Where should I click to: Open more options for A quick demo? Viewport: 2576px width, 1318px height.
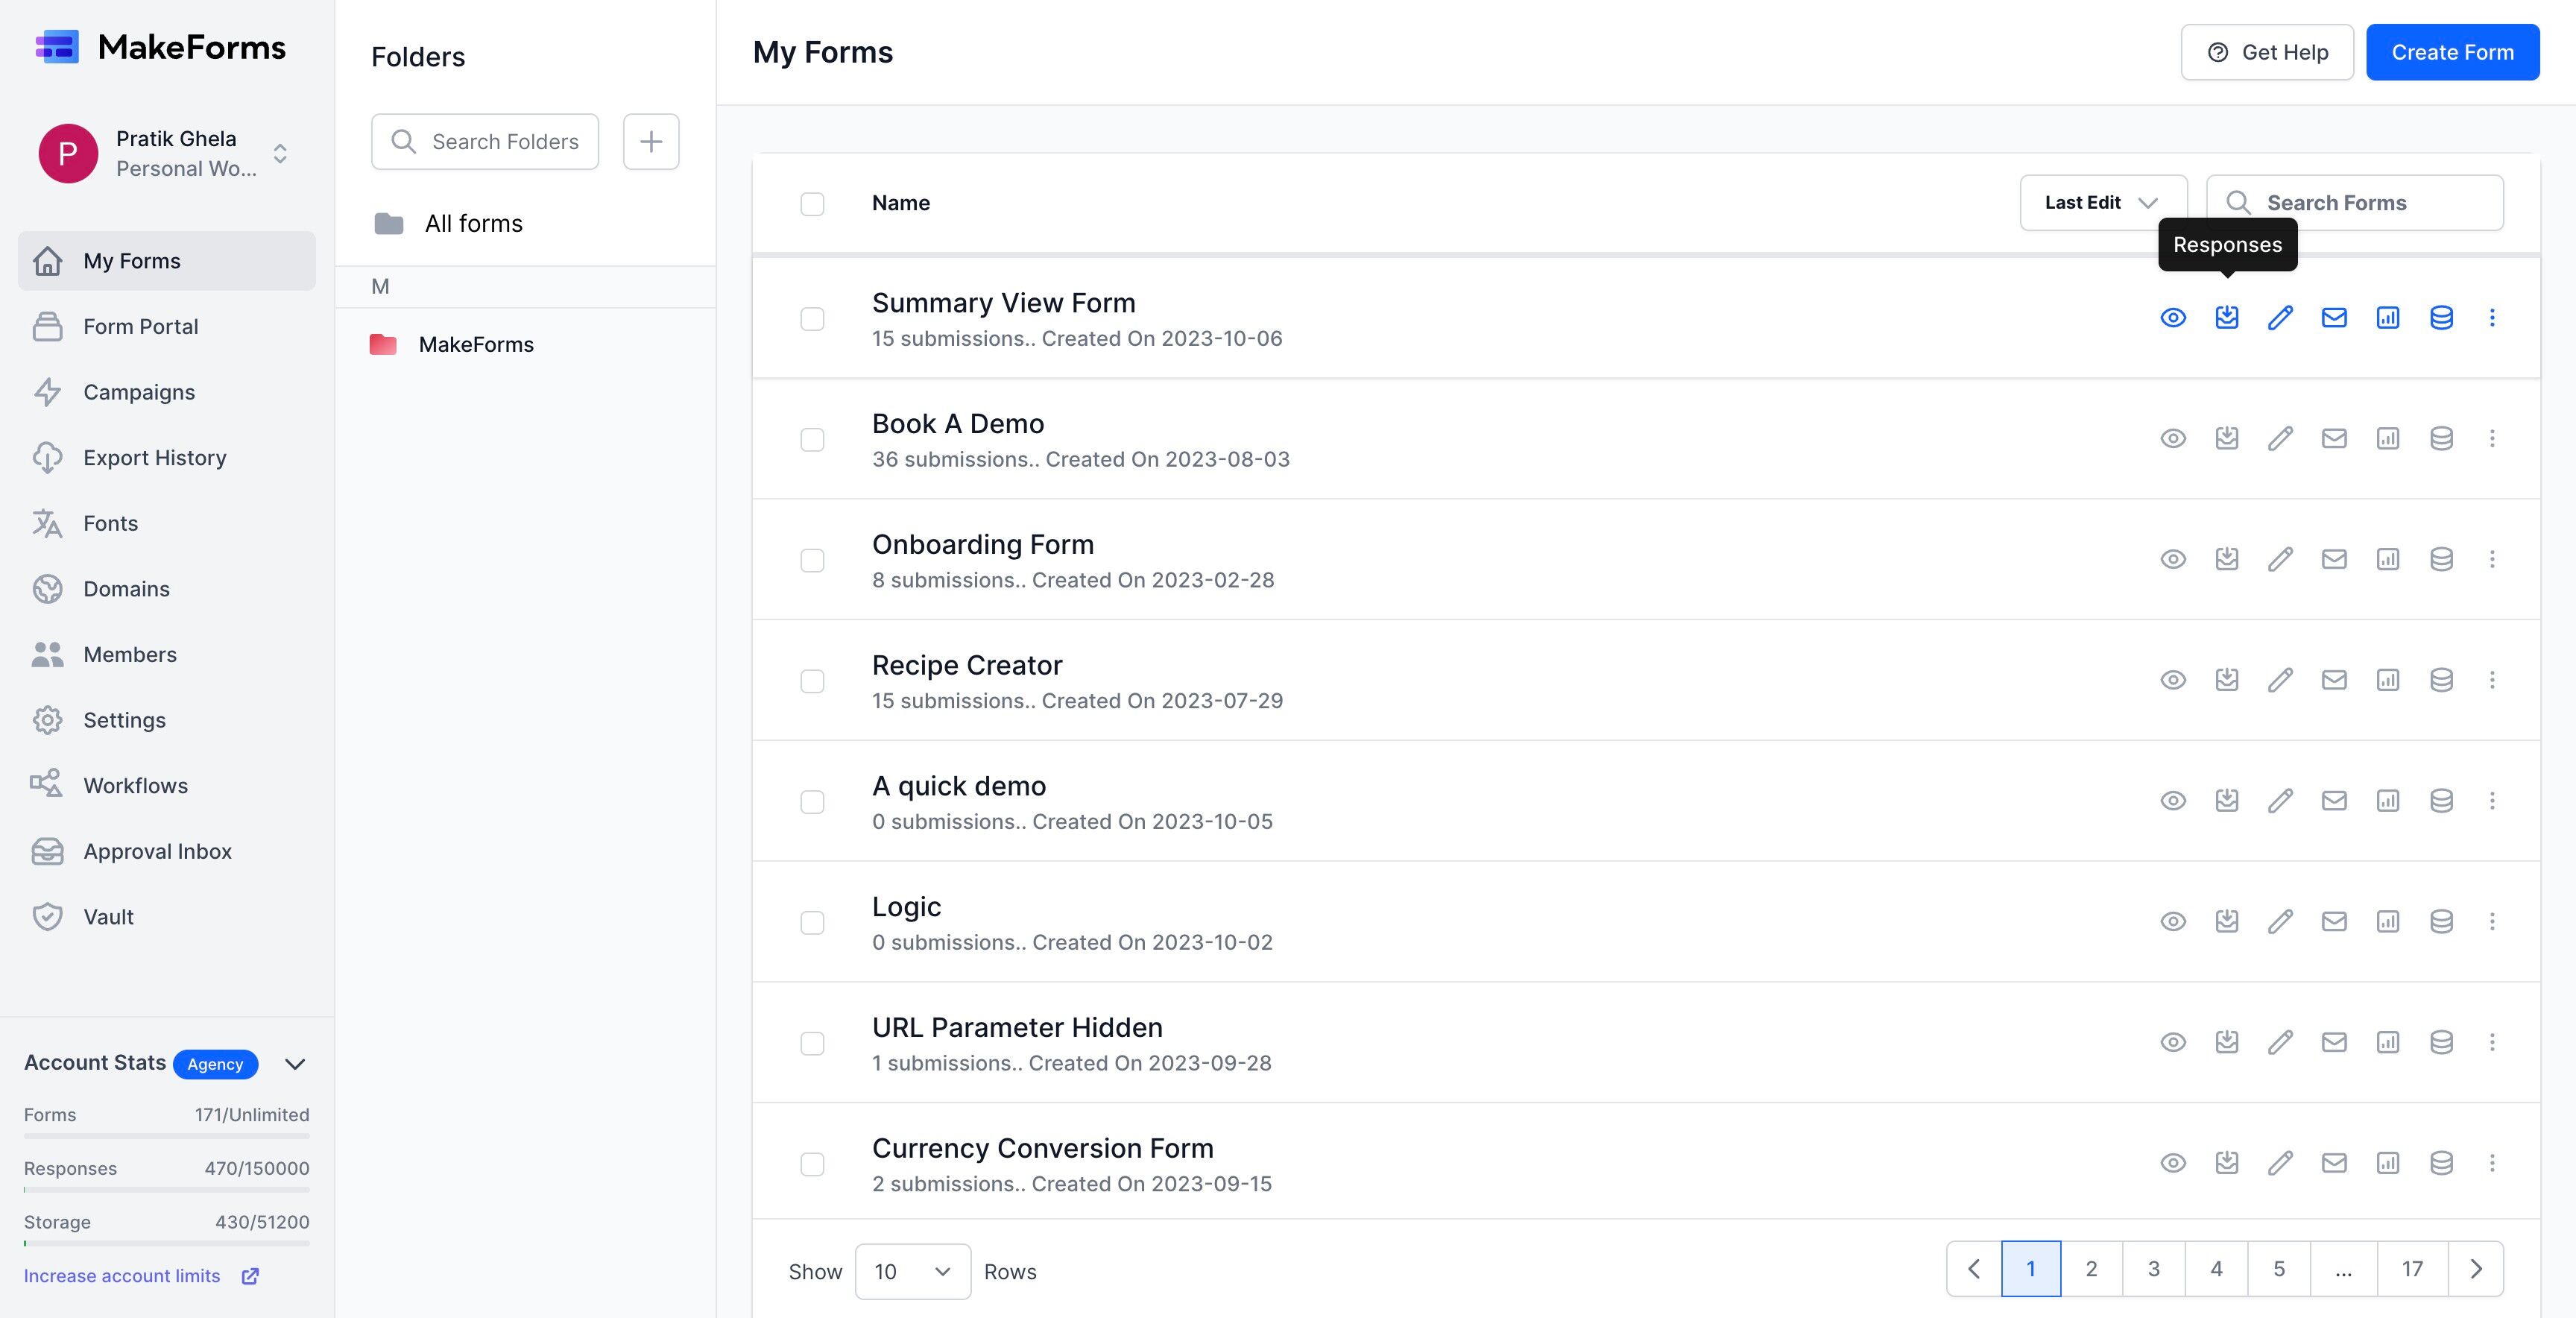(x=2492, y=801)
